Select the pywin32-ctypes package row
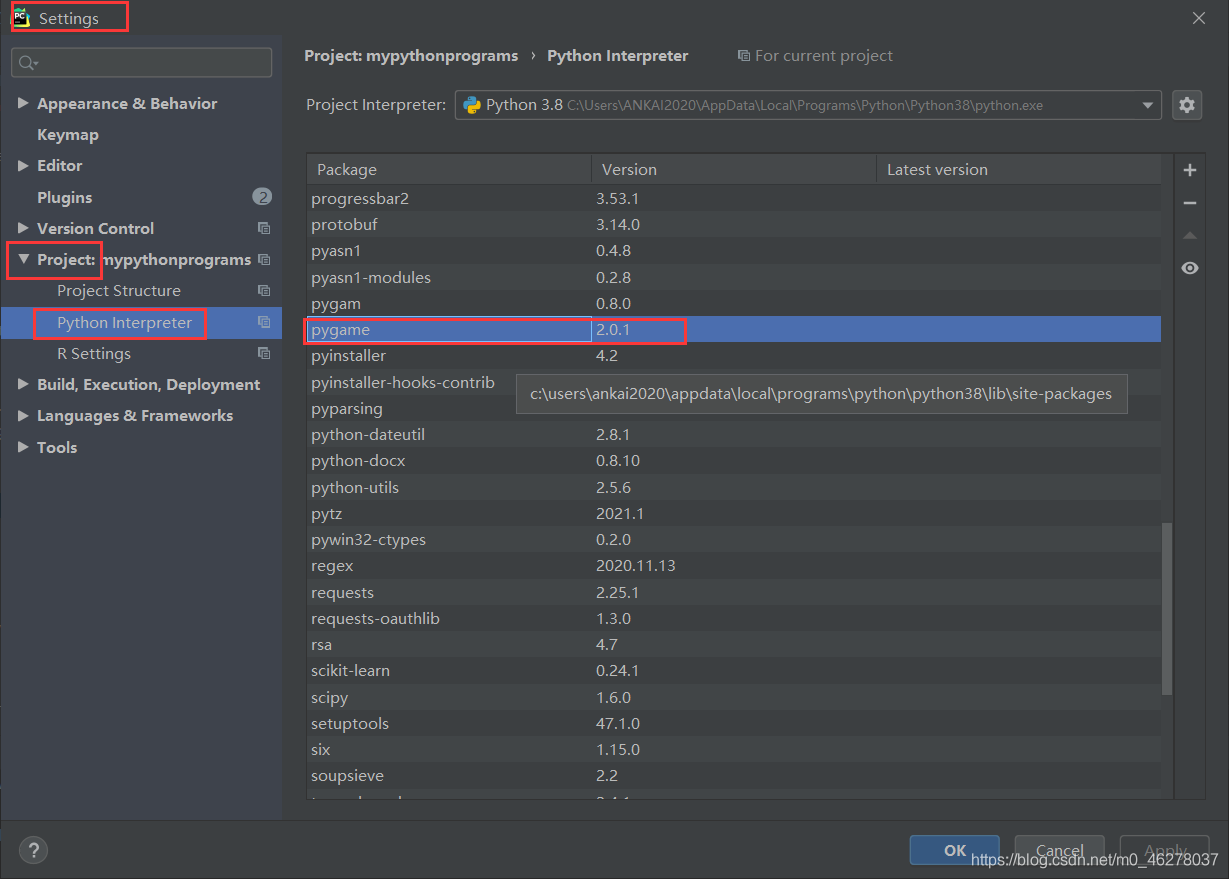Screen dimensions: 1229x879 click(x=734, y=539)
